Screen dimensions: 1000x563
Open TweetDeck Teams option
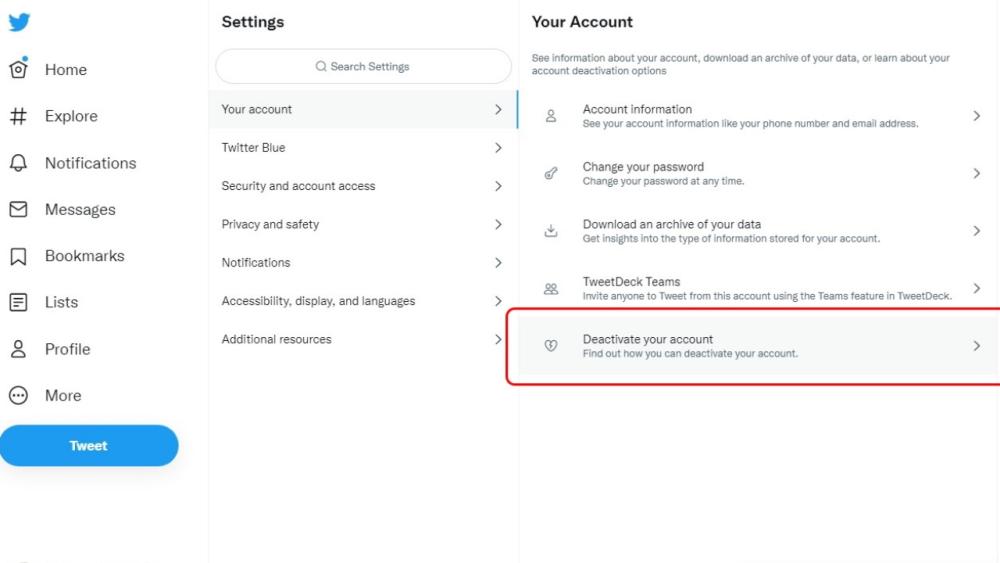(631, 288)
